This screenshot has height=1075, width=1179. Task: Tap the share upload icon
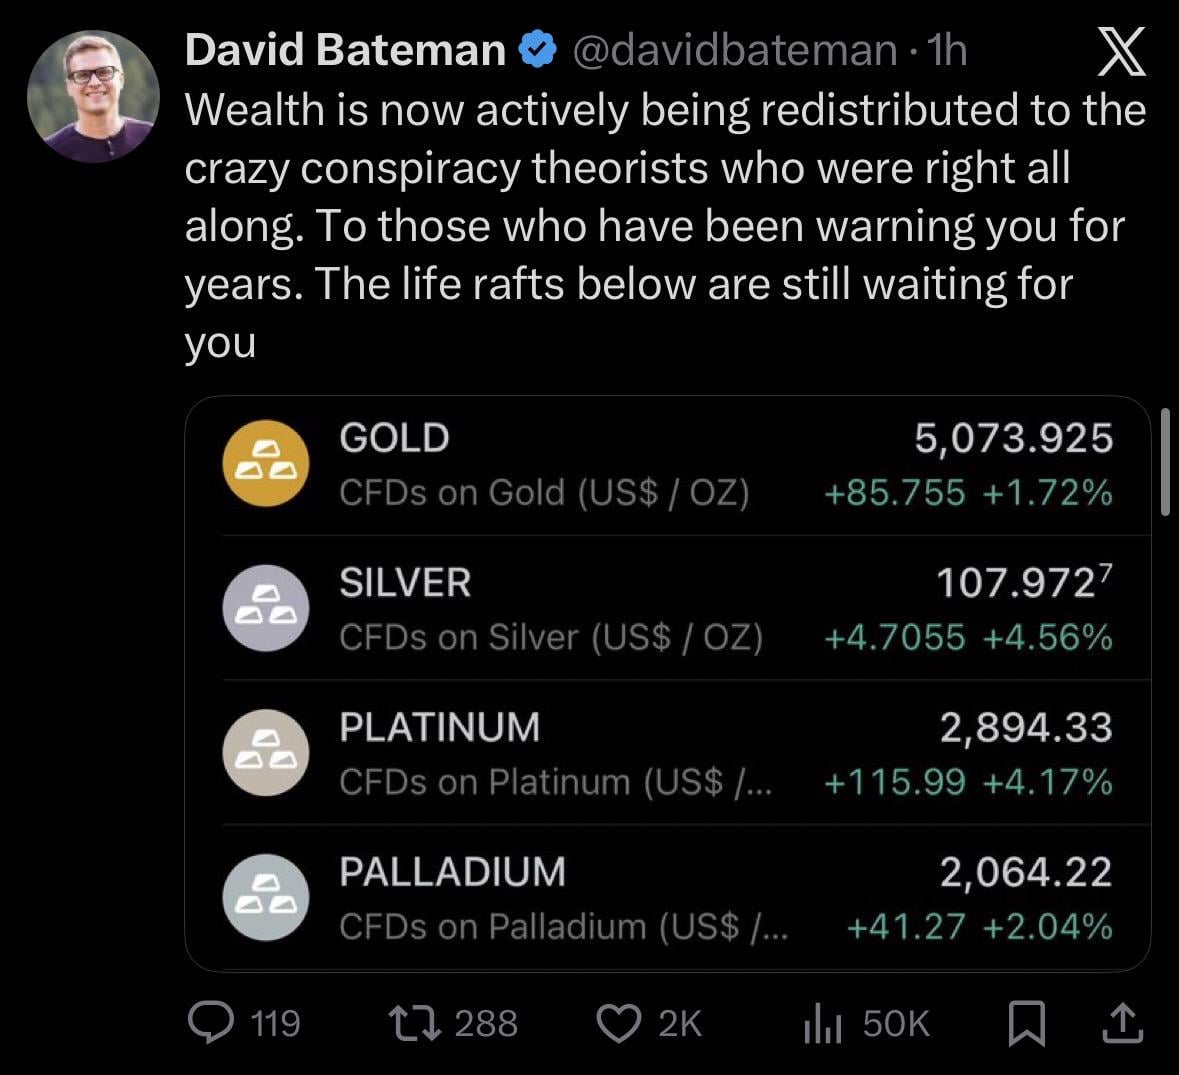1122,1023
